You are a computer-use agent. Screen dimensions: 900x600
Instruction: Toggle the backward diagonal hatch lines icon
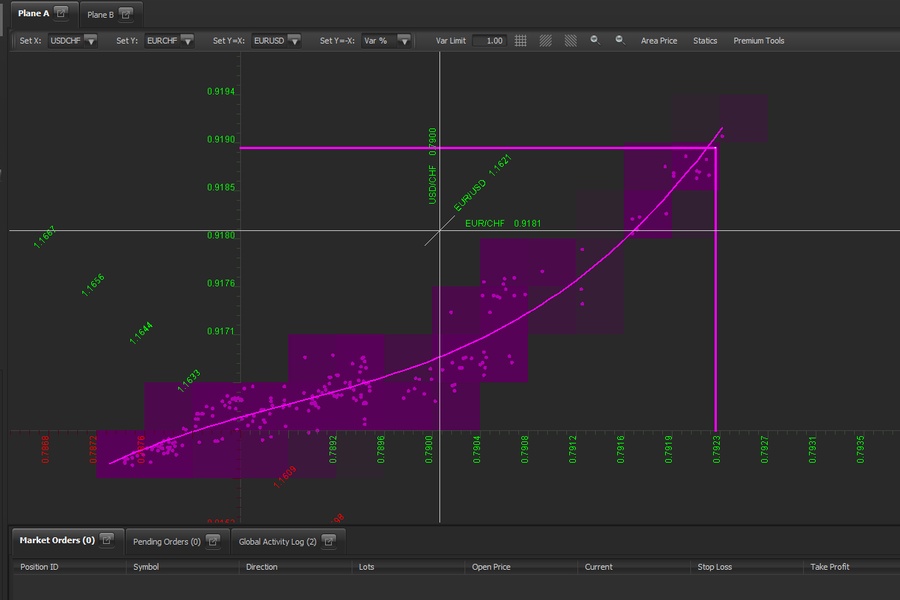point(571,41)
